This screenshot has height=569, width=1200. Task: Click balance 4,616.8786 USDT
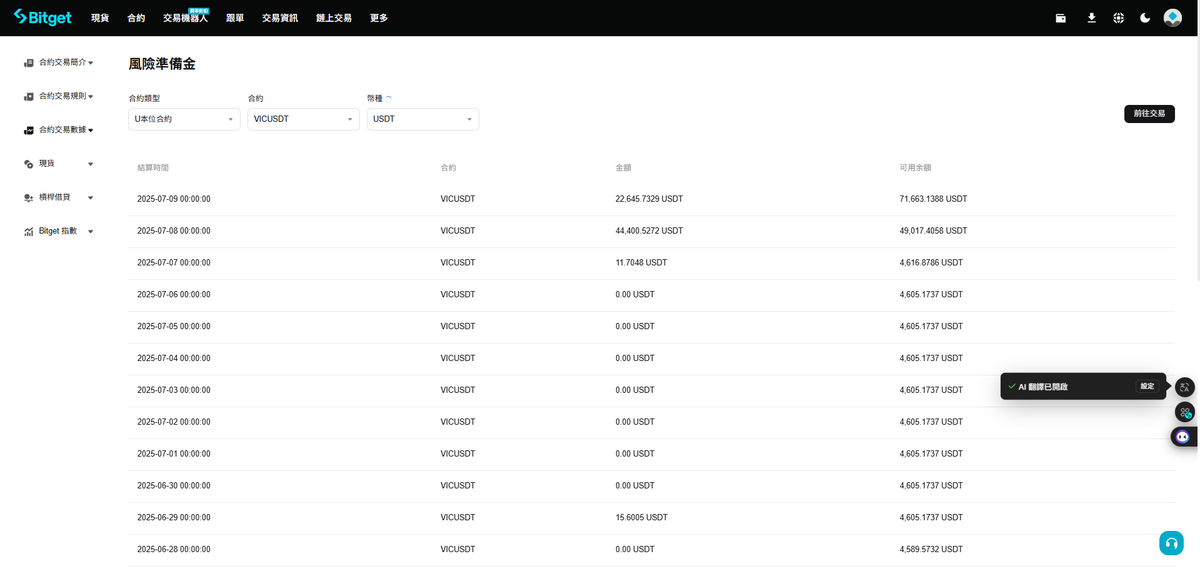click(x=931, y=263)
